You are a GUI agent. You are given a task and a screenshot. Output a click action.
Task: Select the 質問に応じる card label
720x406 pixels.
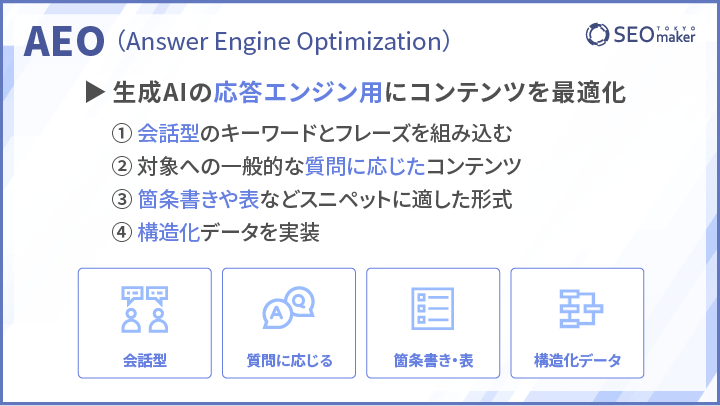tap(289, 361)
